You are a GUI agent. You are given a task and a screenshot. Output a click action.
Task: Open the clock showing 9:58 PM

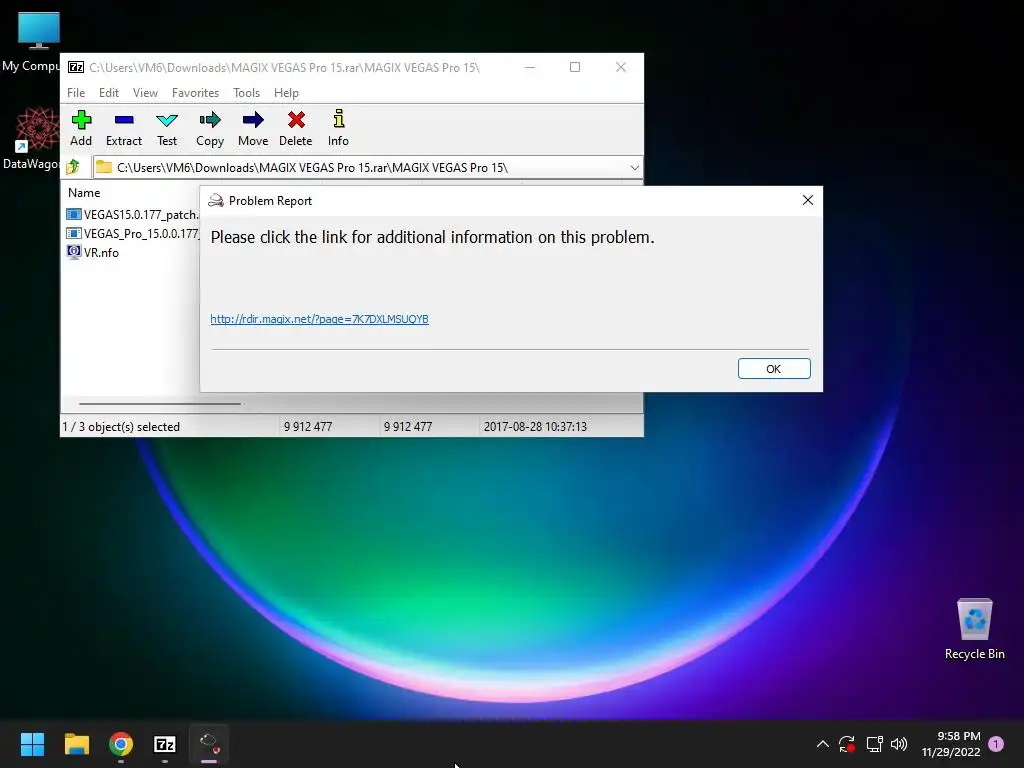(951, 744)
